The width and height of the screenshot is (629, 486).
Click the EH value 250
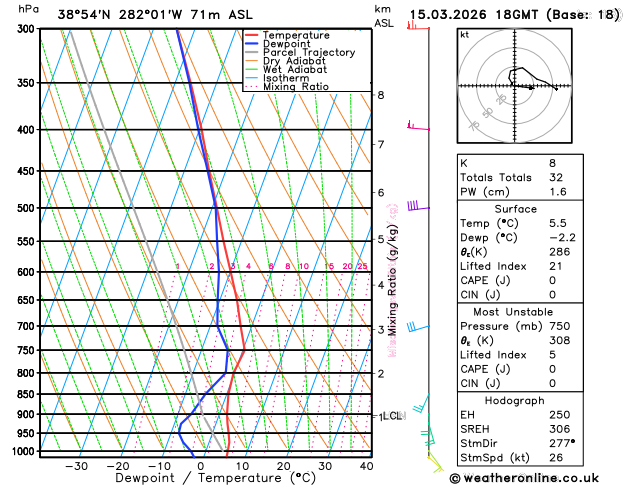tap(560, 415)
